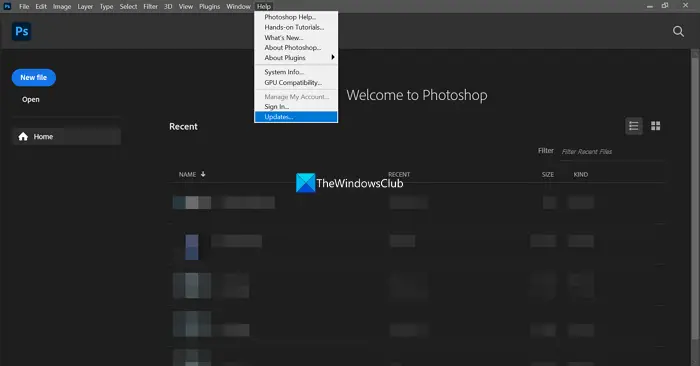Open the Window menu
Image resolution: width=700 pixels, height=366 pixels.
click(x=238, y=6)
